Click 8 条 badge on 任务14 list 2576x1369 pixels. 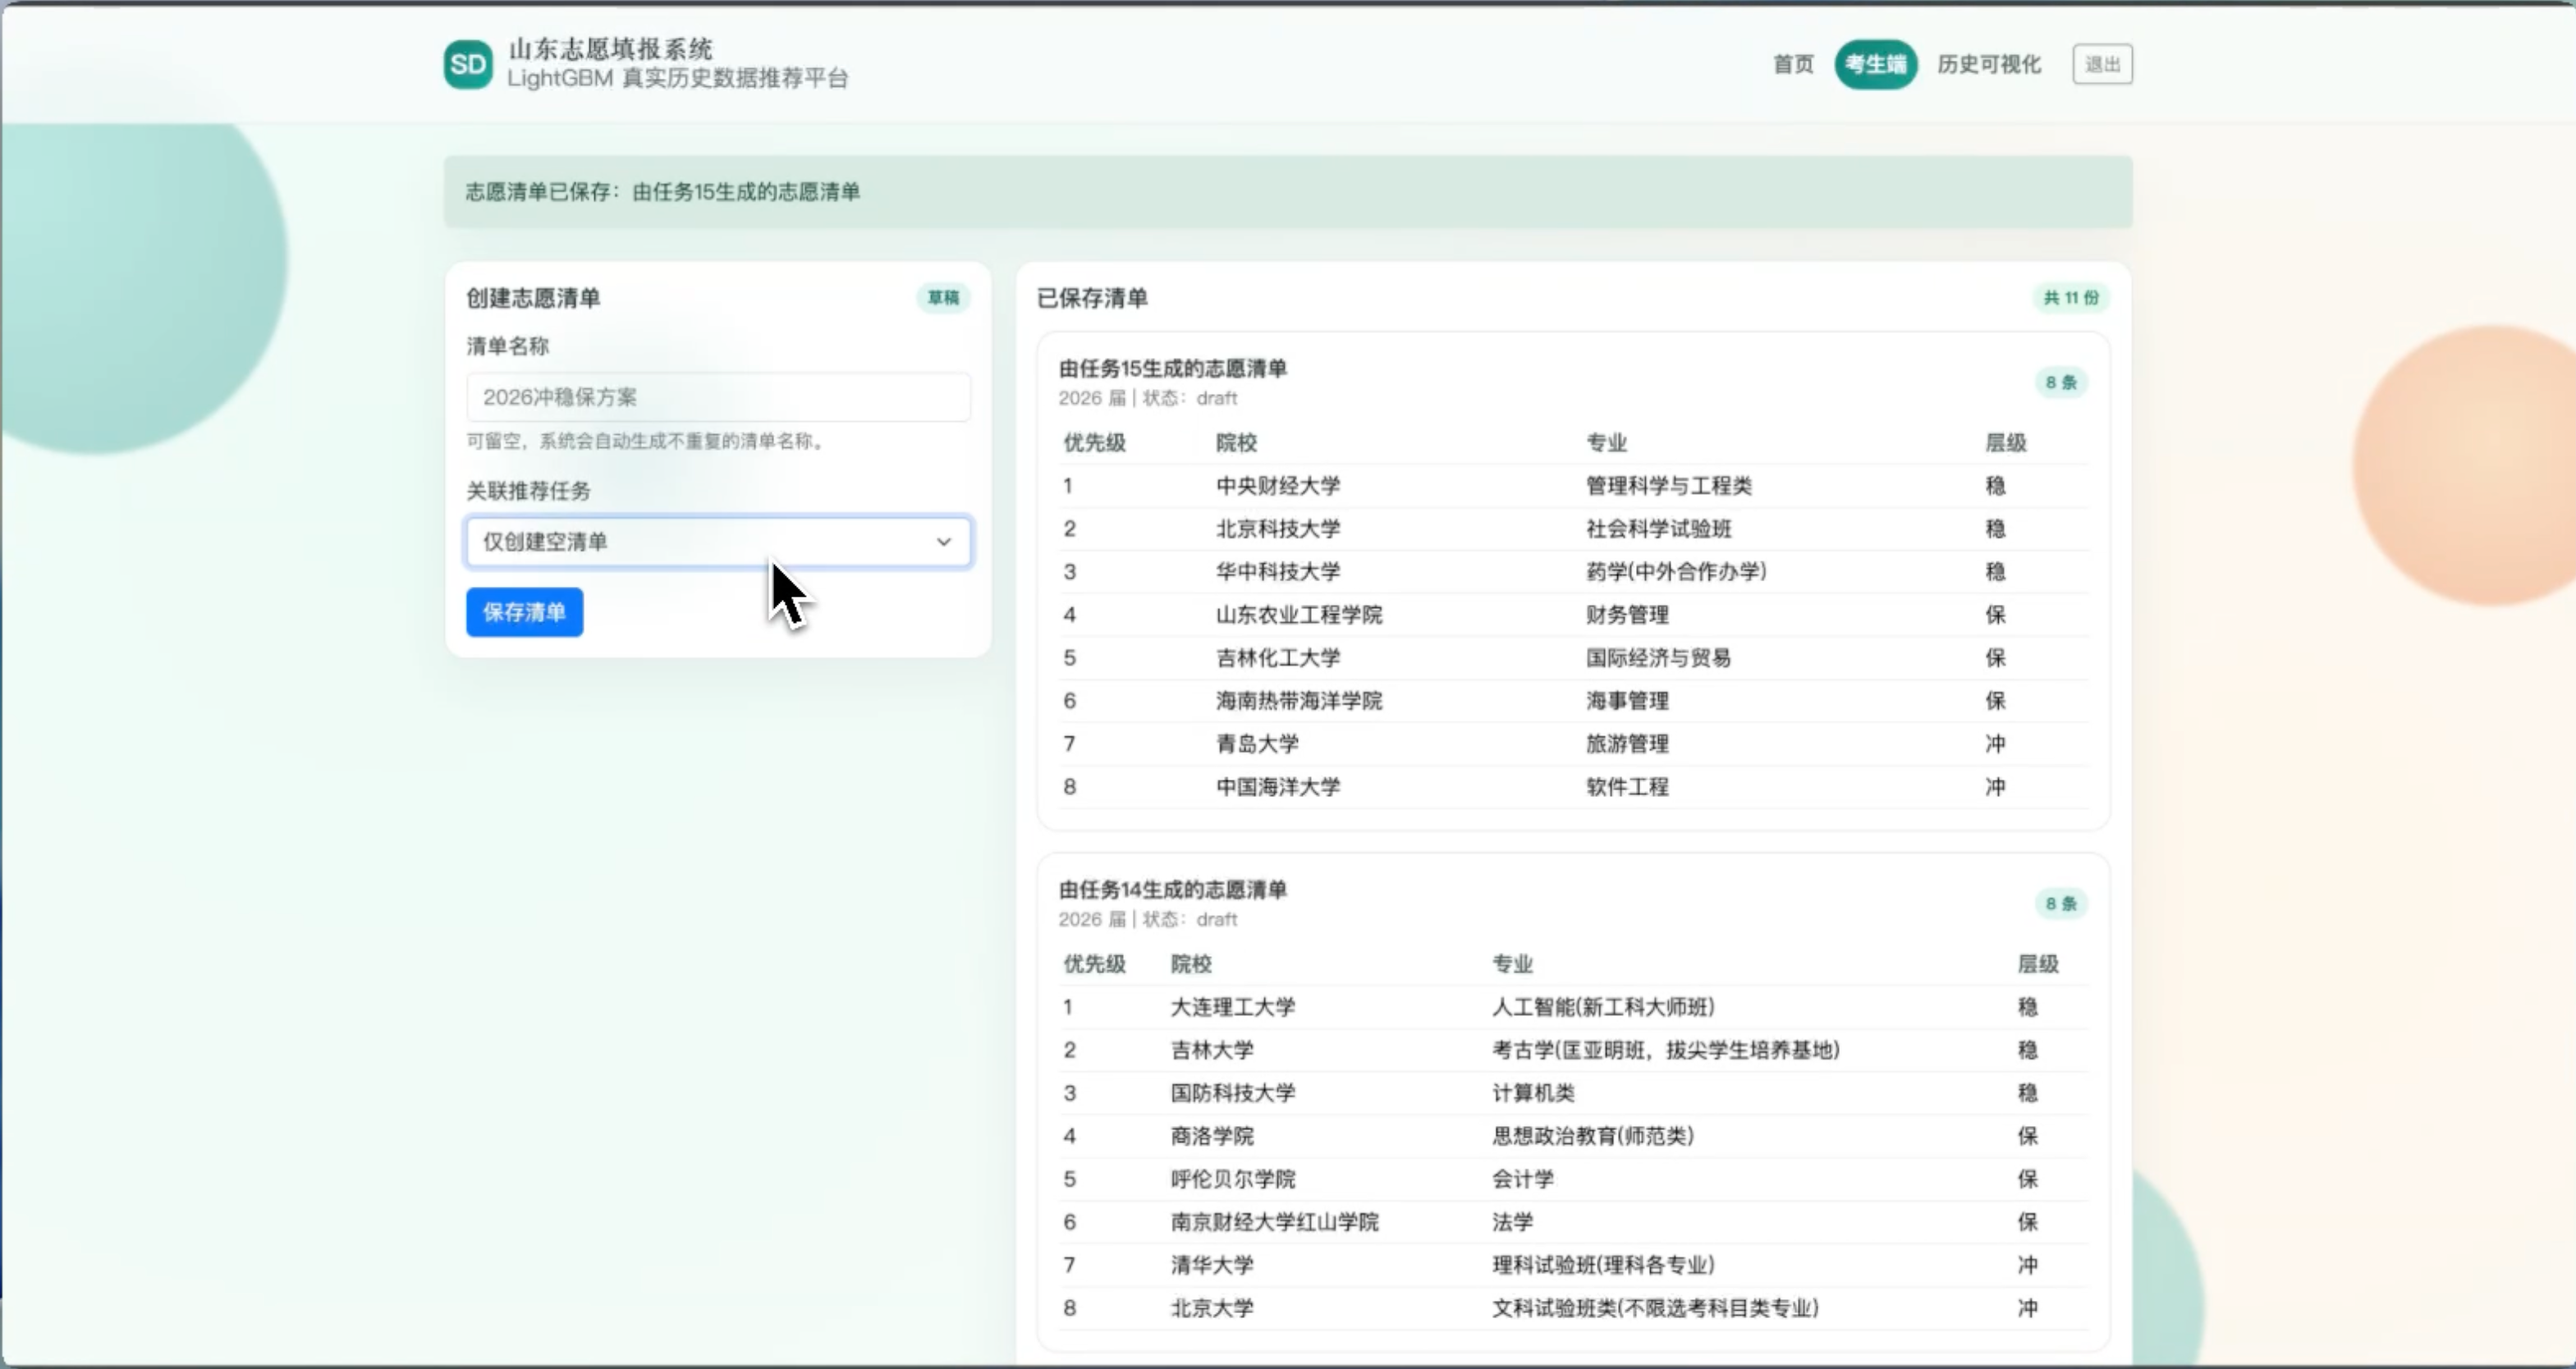tap(2060, 904)
